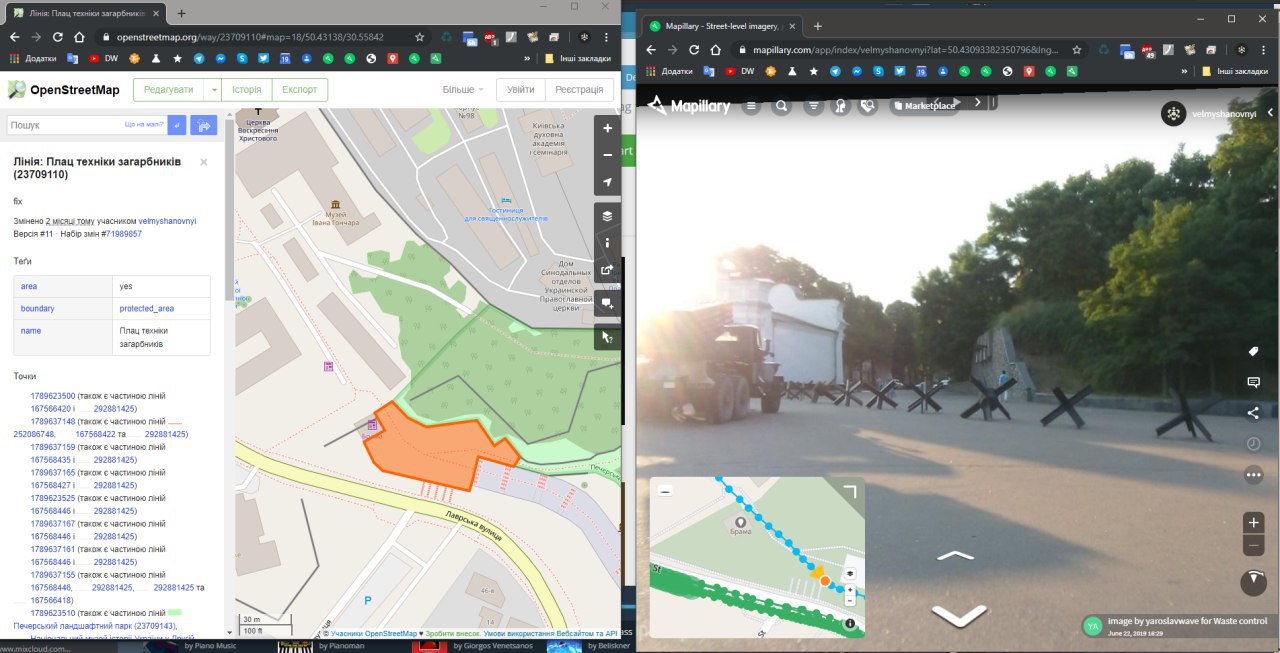Open the Mapillary detections tag icon

click(x=868, y=105)
